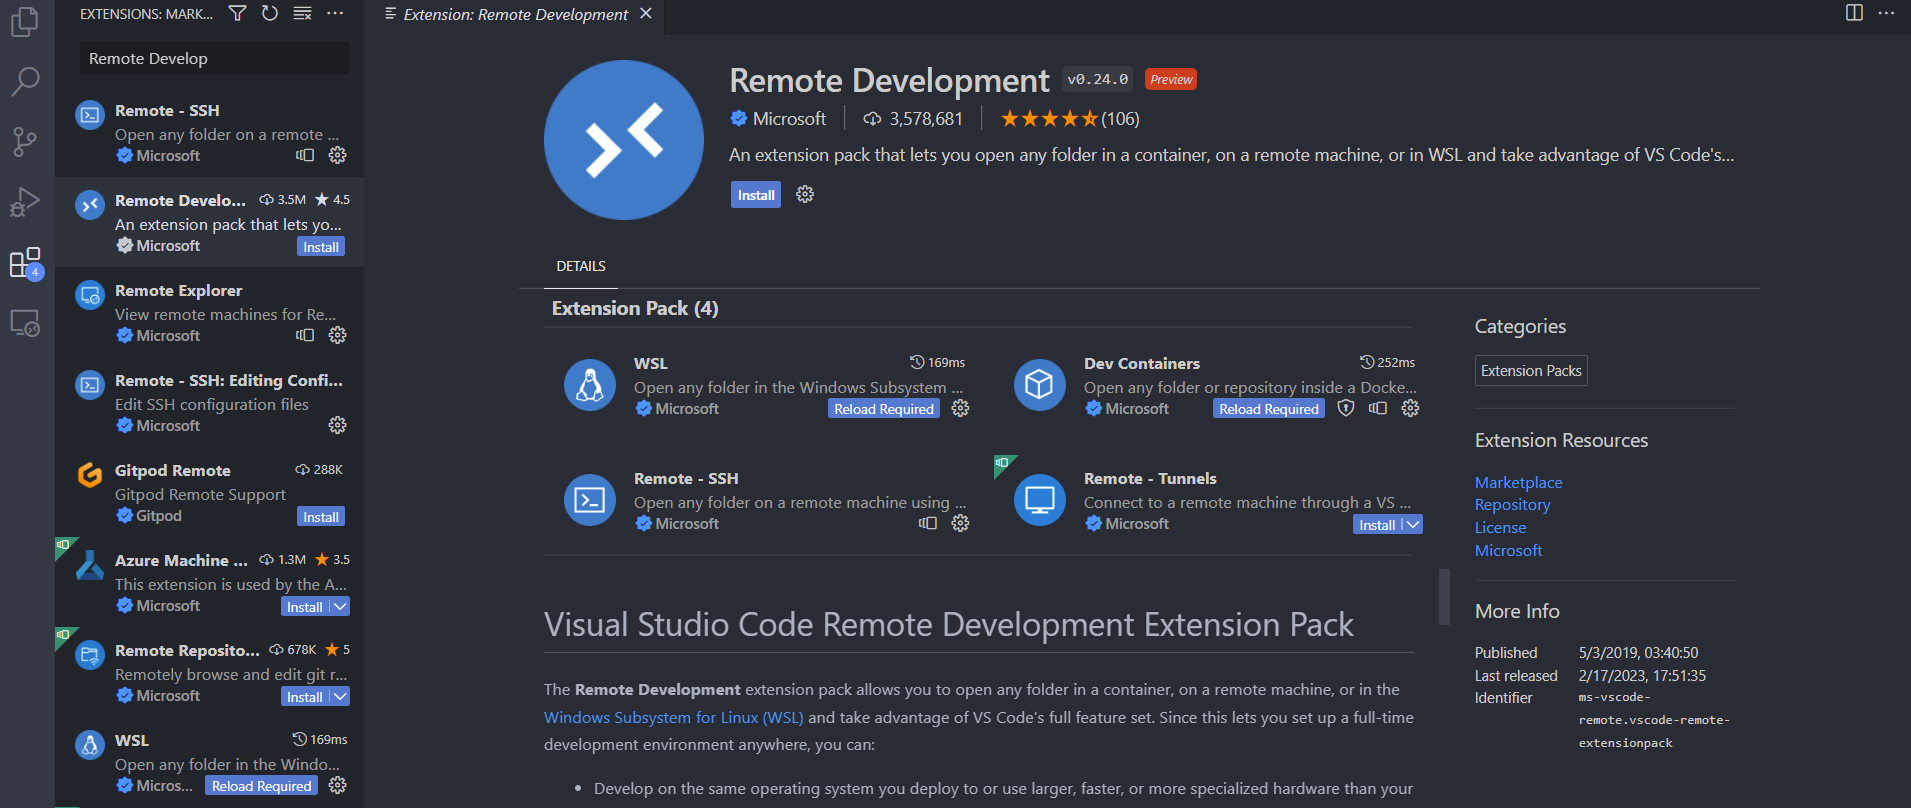
Task: Click the 3,578,681 install count
Action: (x=913, y=119)
